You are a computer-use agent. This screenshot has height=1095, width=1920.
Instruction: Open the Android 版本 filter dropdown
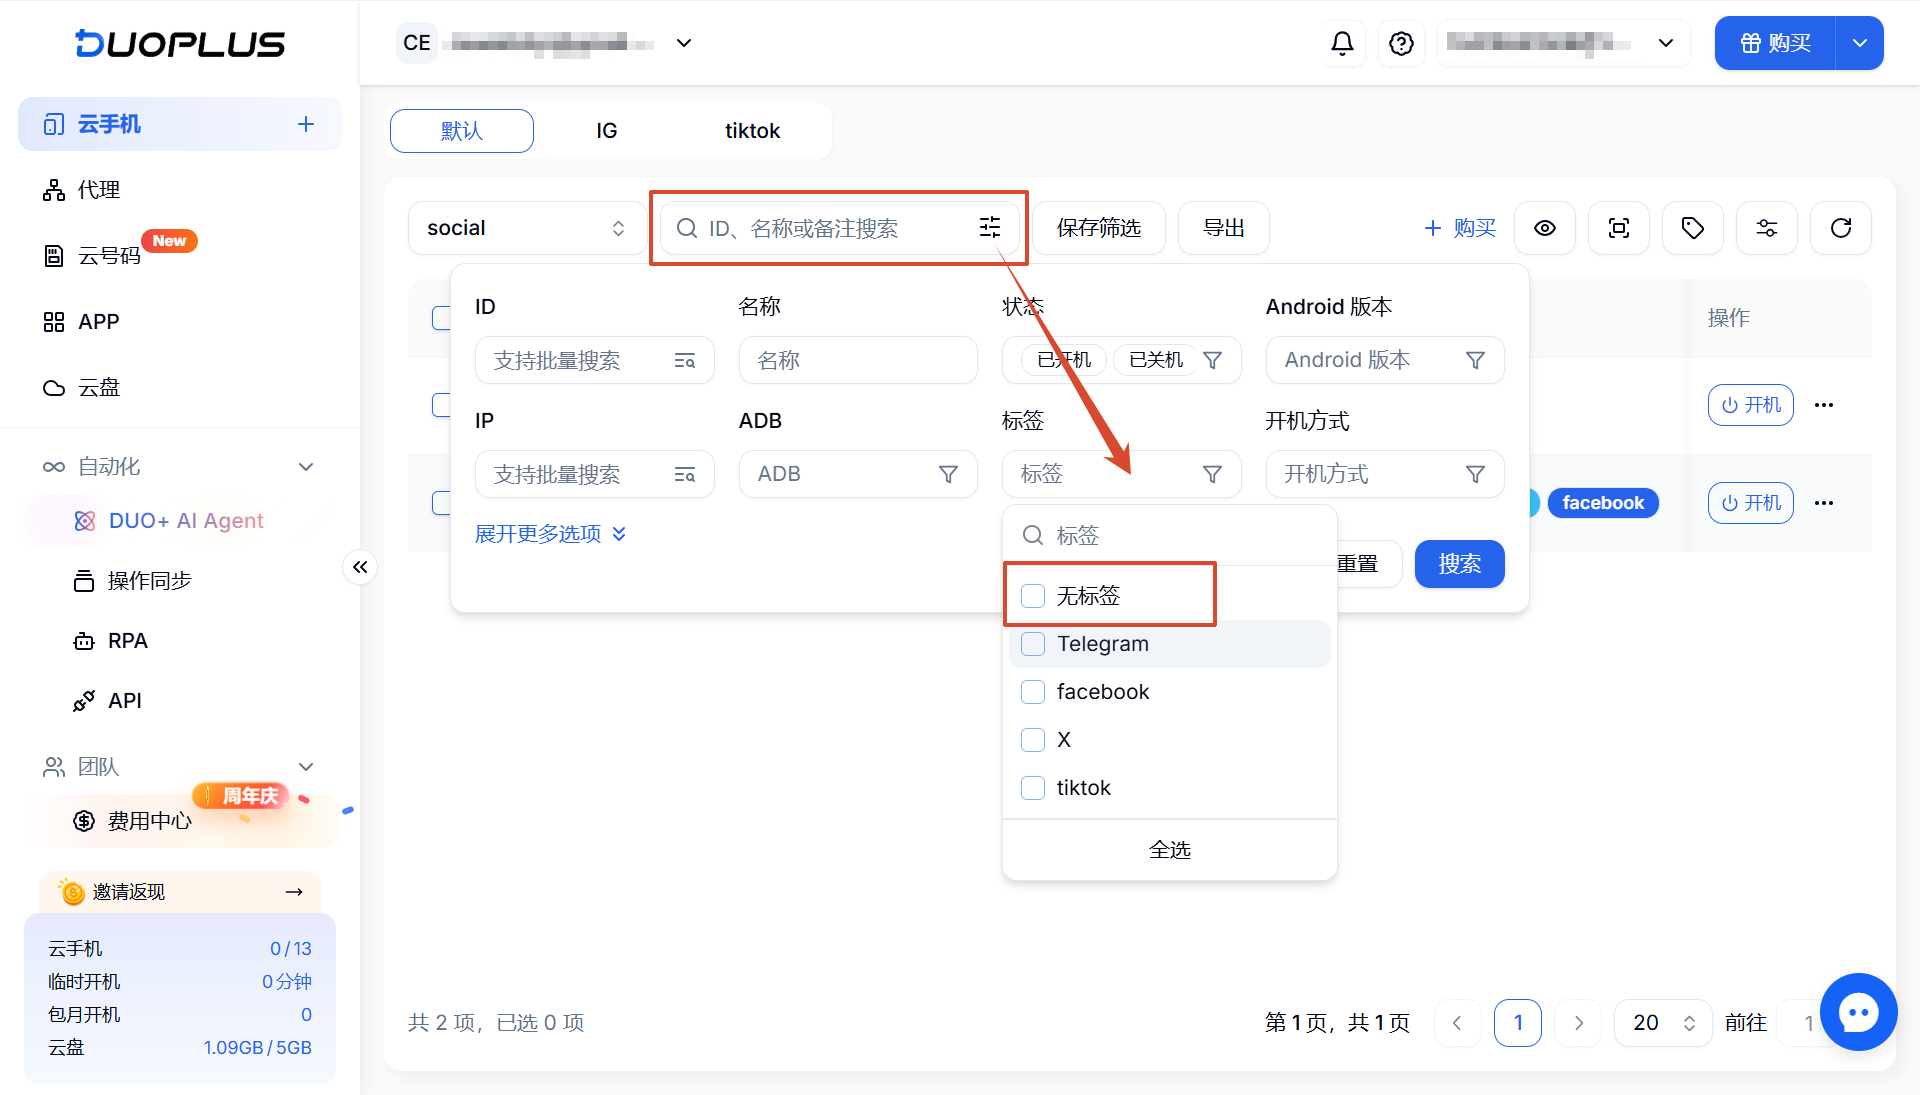(x=1385, y=360)
